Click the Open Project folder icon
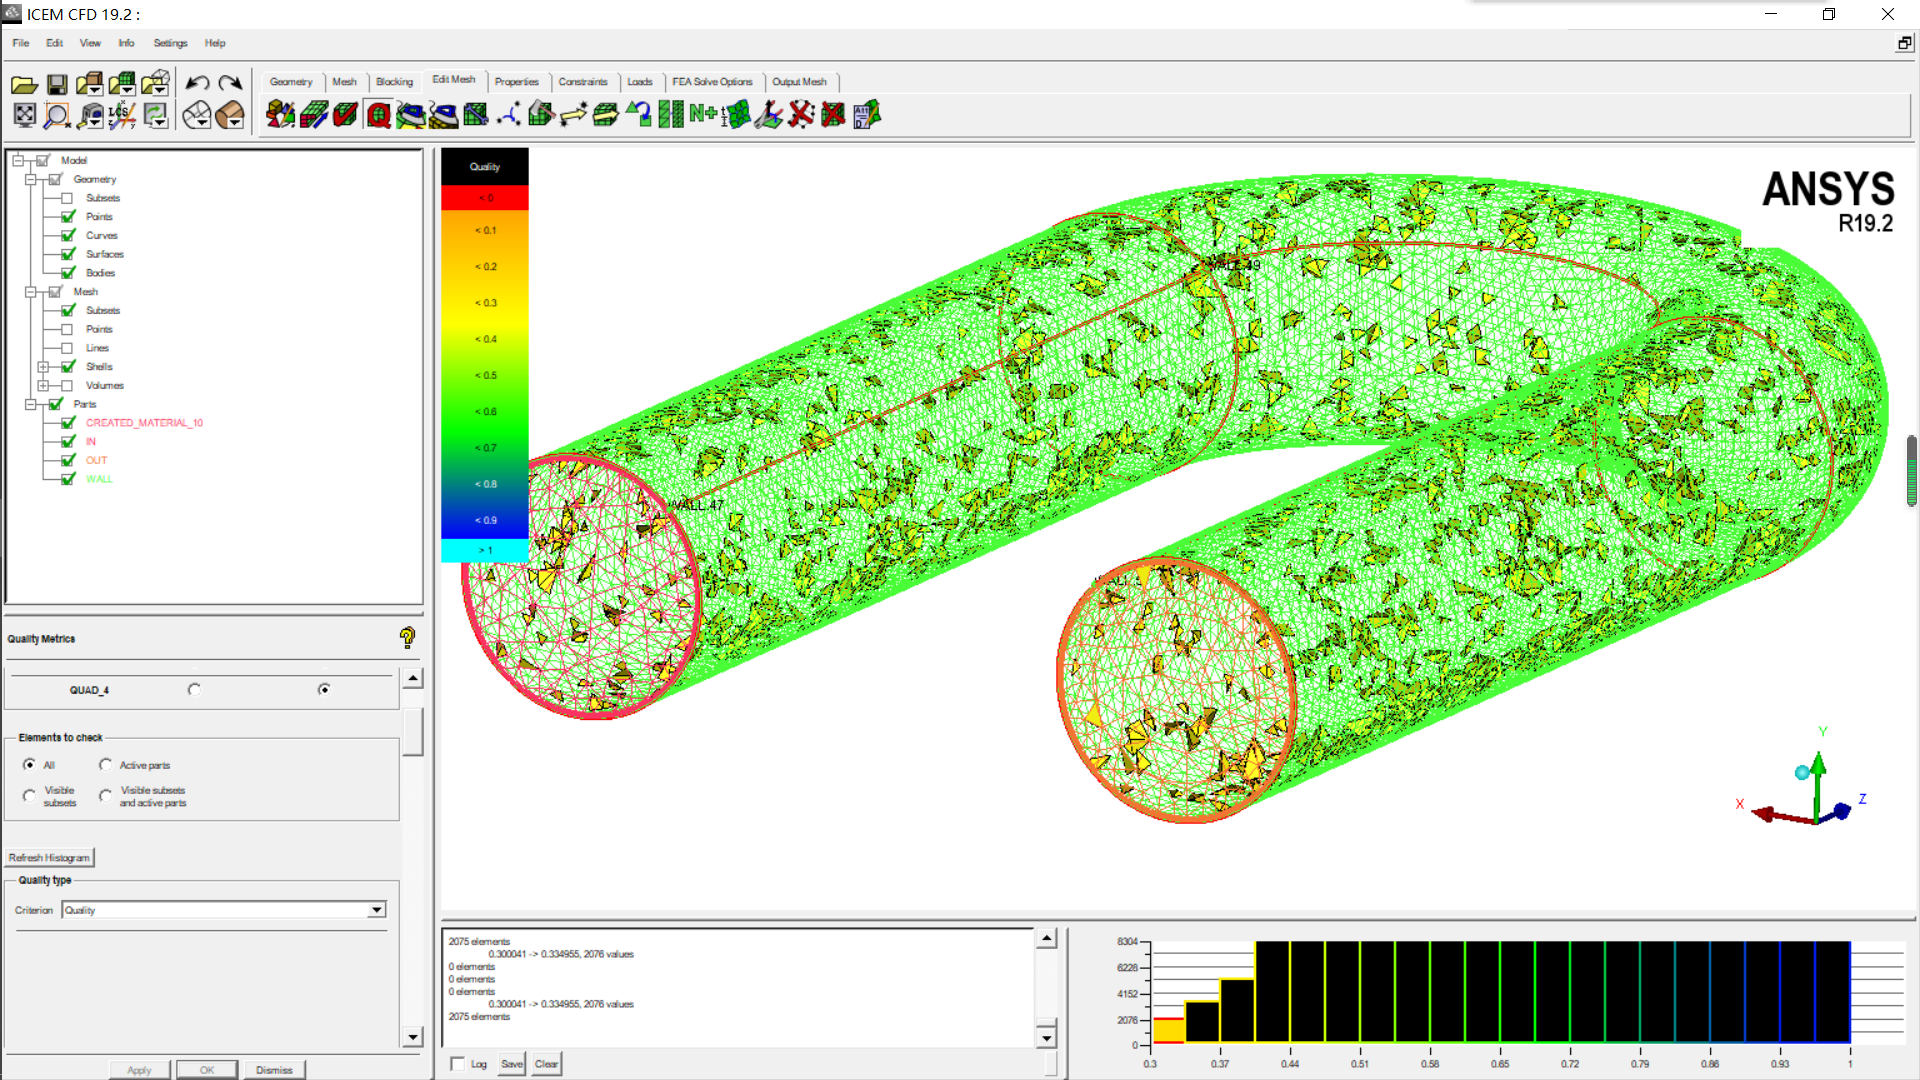Screen dimensions: 1920x1080 [x=24, y=85]
